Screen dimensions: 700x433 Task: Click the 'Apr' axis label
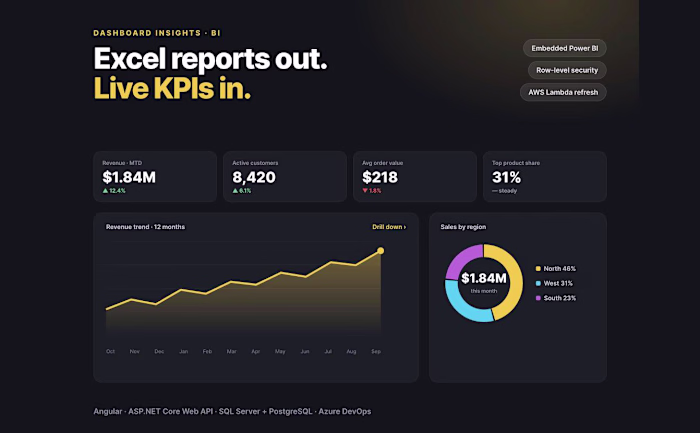click(255, 351)
